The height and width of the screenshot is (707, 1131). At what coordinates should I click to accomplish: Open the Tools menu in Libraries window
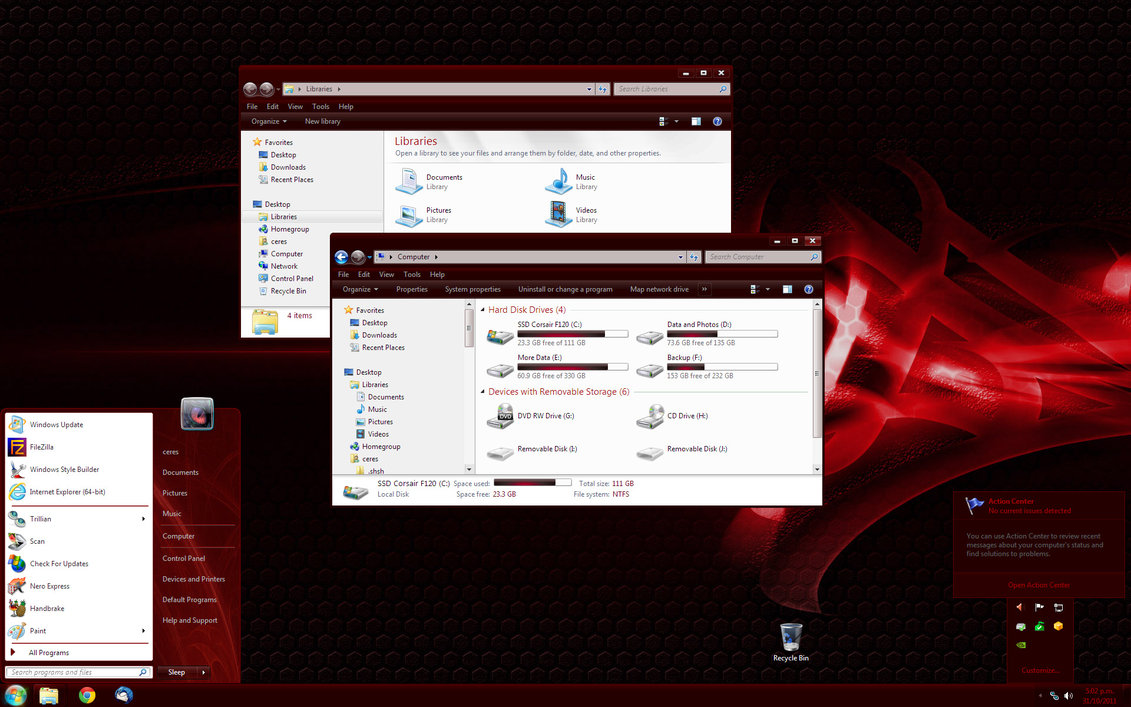pyautogui.click(x=320, y=106)
